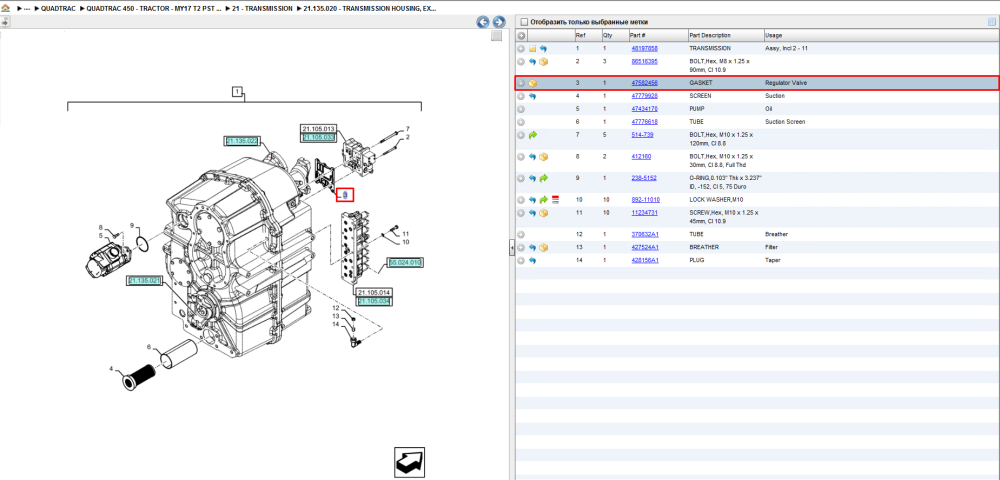1000x480 pixels.
Task: Click the pin panel icon below home
Action: 5,22
